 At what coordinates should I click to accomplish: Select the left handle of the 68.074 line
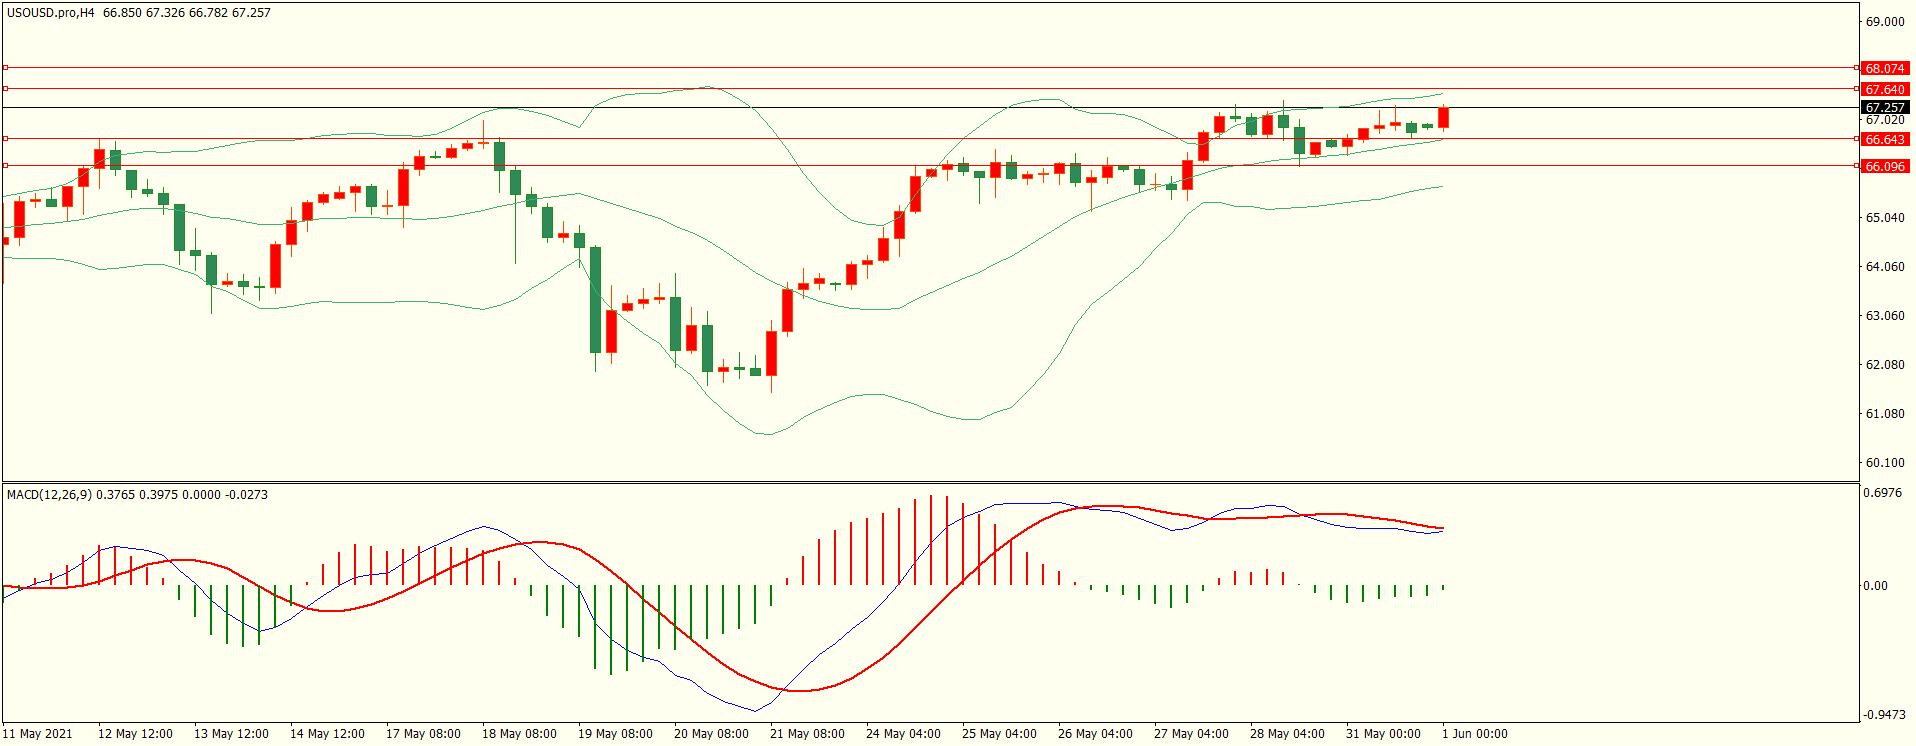6,68
